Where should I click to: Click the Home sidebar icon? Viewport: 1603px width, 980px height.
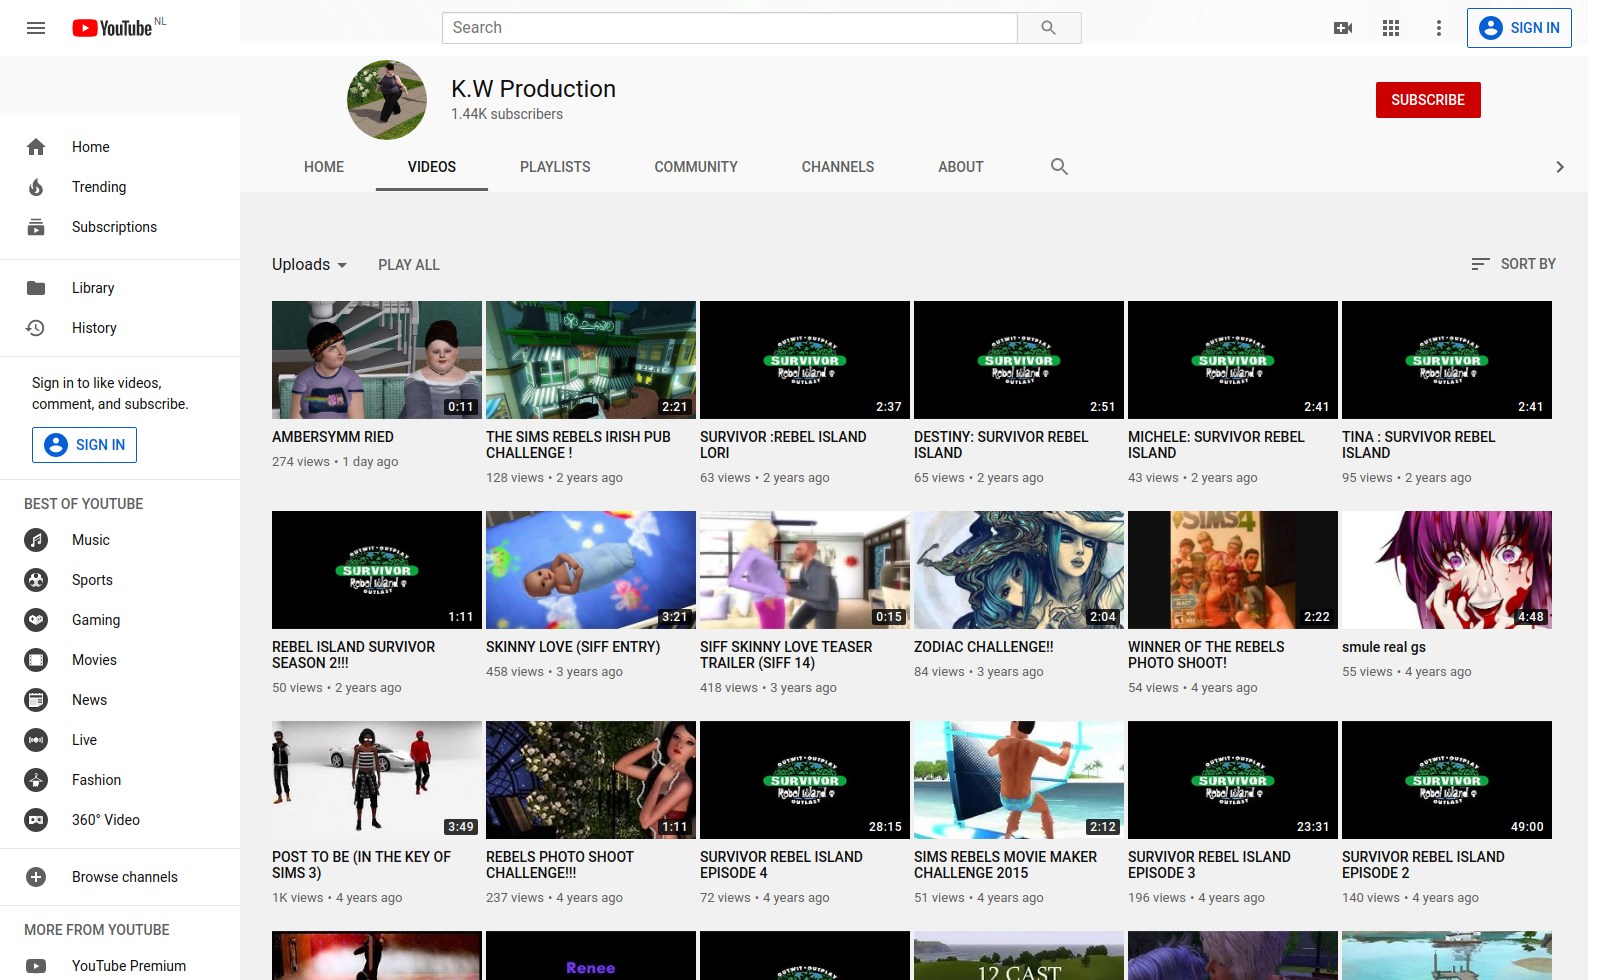tap(36, 147)
